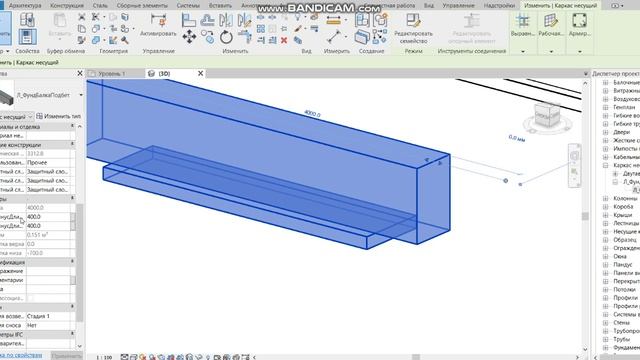The height and width of the screenshot is (360, 640).
Task: Click Редактировать семейство button
Action: coord(413,28)
